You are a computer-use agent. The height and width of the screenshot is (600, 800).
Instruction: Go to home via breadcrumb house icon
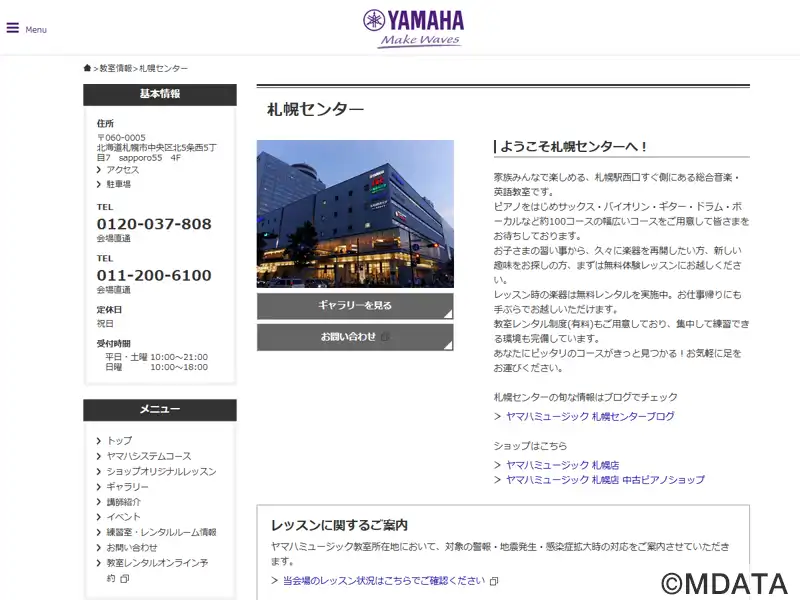click(x=87, y=68)
